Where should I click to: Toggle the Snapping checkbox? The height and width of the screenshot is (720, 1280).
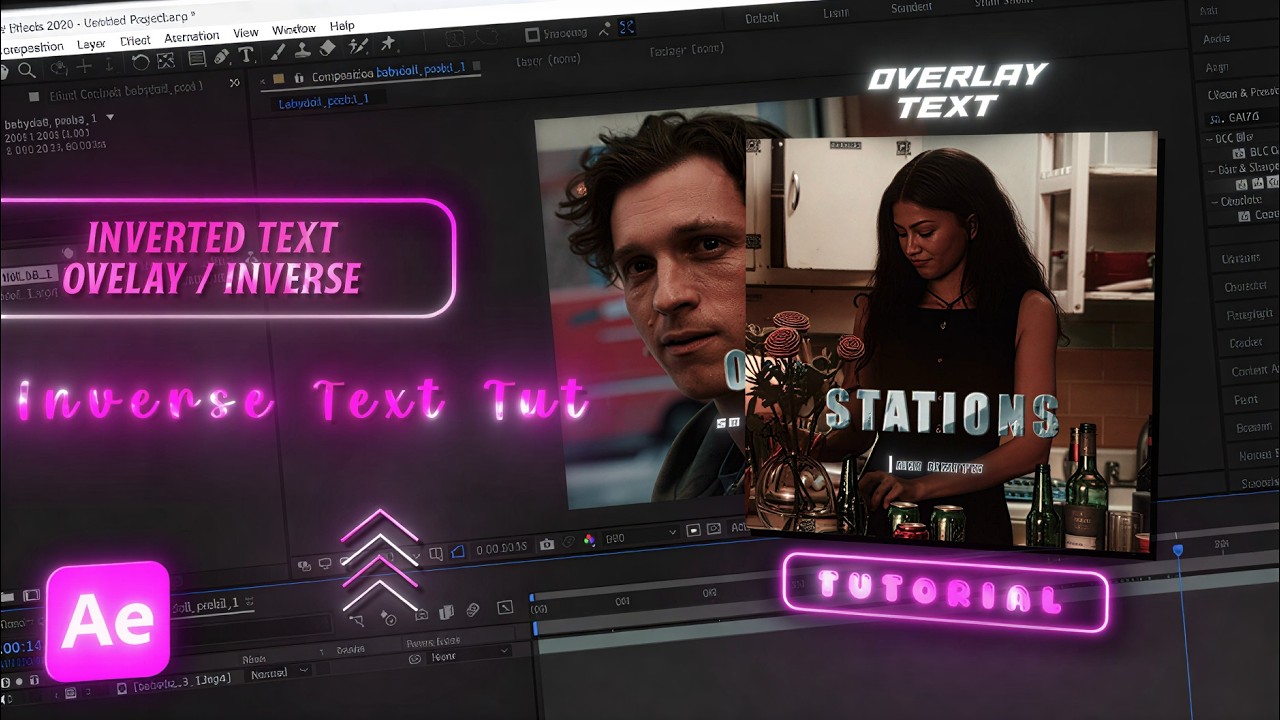click(533, 34)
